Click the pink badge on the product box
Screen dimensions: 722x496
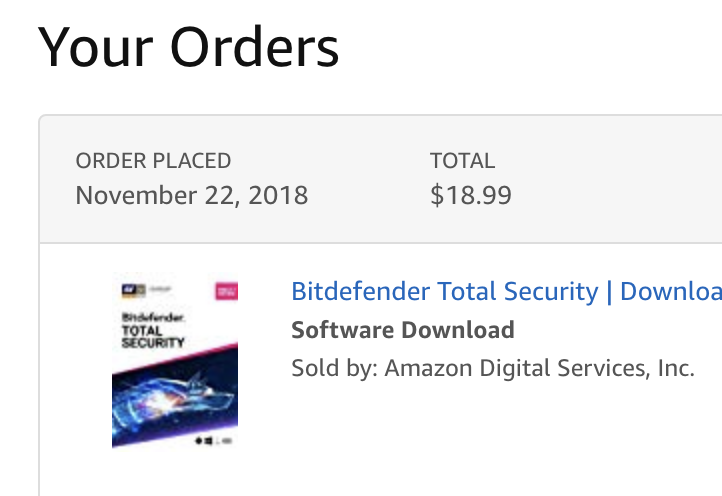pos(227,292)
